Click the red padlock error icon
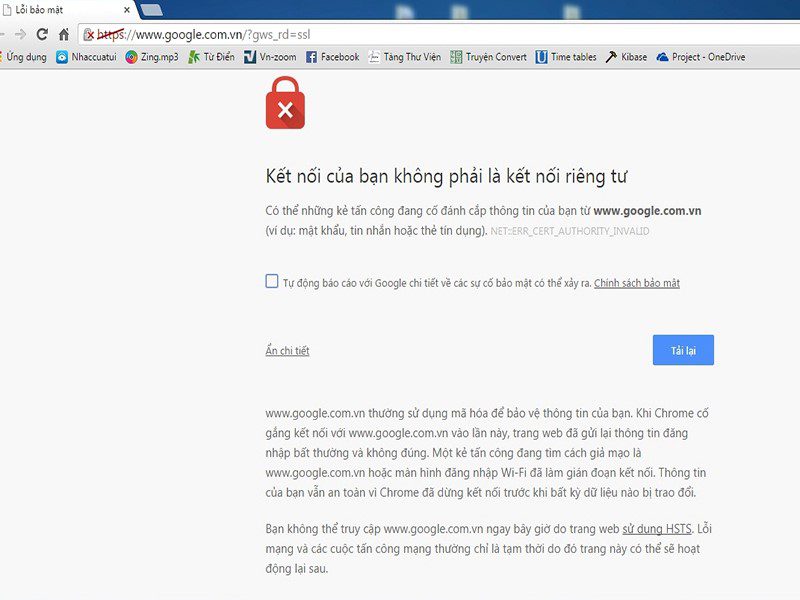This screenshot has width=800, height=600. point(285,103)
